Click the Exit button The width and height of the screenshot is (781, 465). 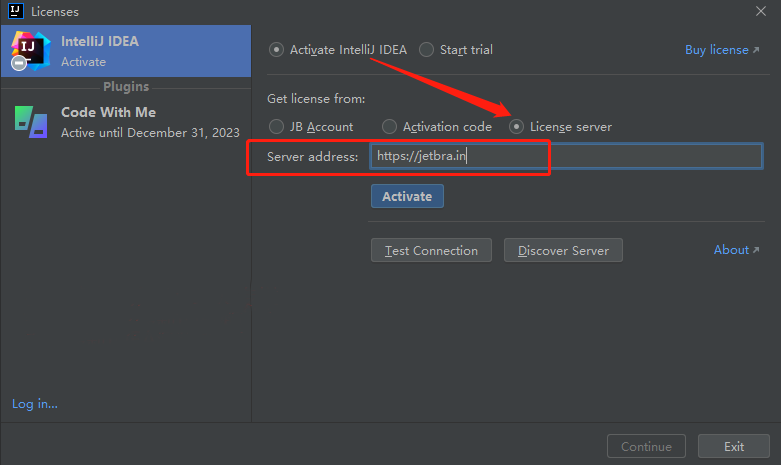click(734, 446)
